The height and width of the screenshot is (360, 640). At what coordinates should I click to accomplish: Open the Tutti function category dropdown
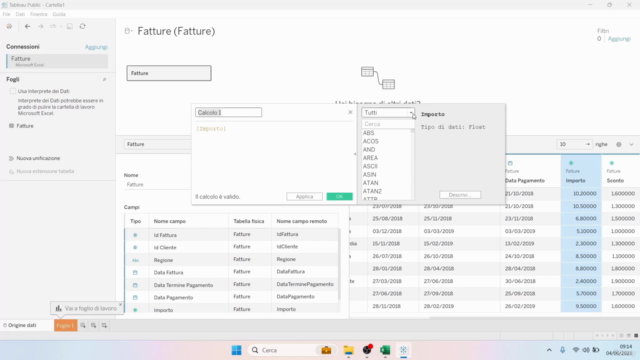click(x=387, y=113)
